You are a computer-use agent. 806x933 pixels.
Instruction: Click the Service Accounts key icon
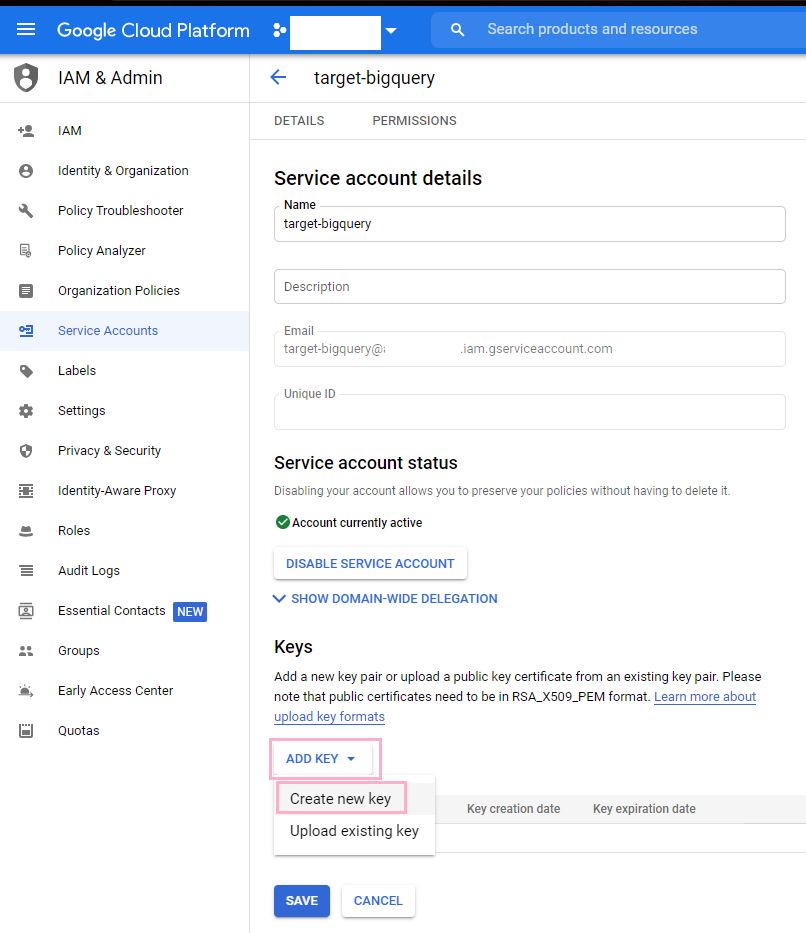26,330
